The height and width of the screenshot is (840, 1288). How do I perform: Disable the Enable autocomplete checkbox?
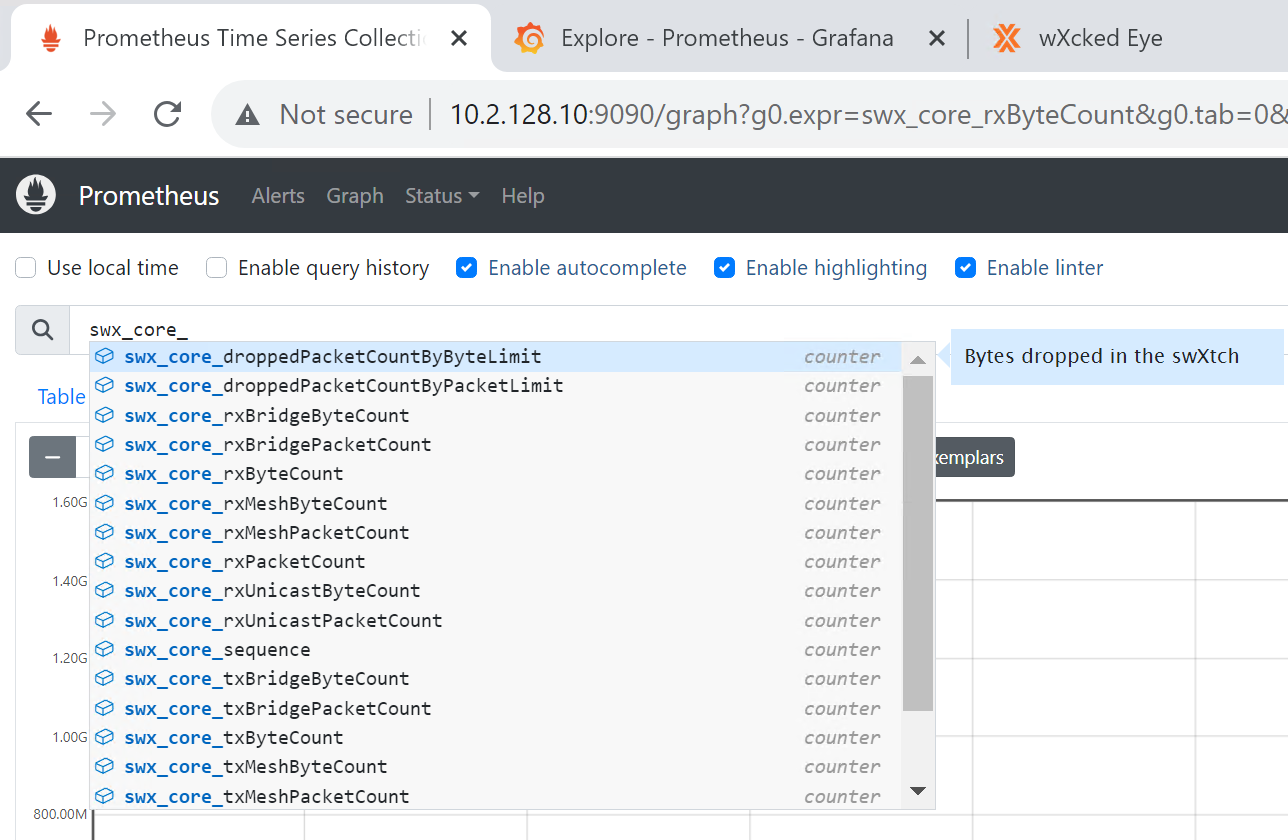[x=466, y=268]
